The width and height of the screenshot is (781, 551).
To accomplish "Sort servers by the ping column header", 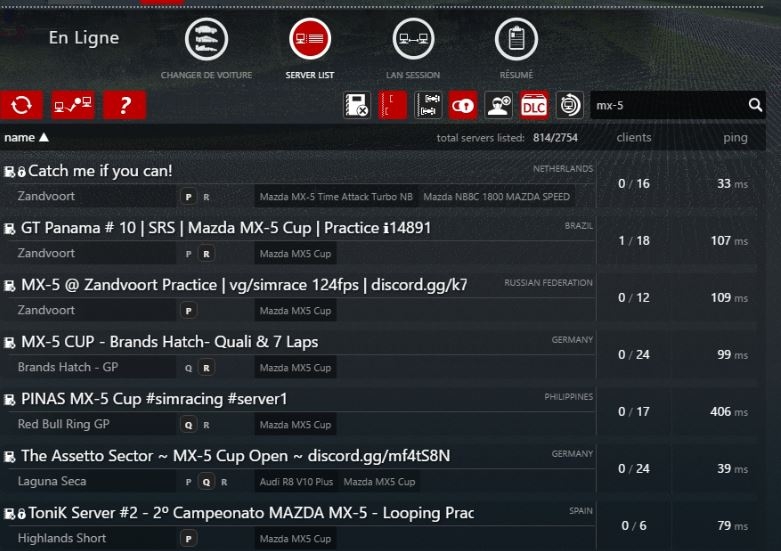I will click(x=735, y=138).
